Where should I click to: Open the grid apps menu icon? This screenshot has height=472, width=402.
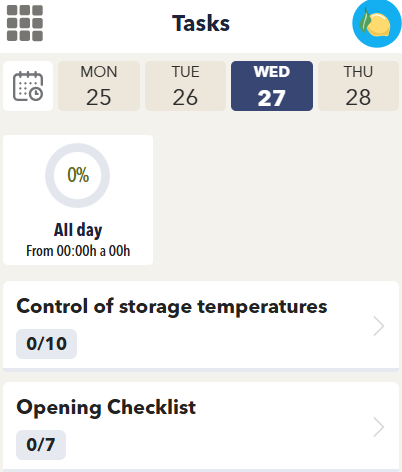[x=25, y=23]
